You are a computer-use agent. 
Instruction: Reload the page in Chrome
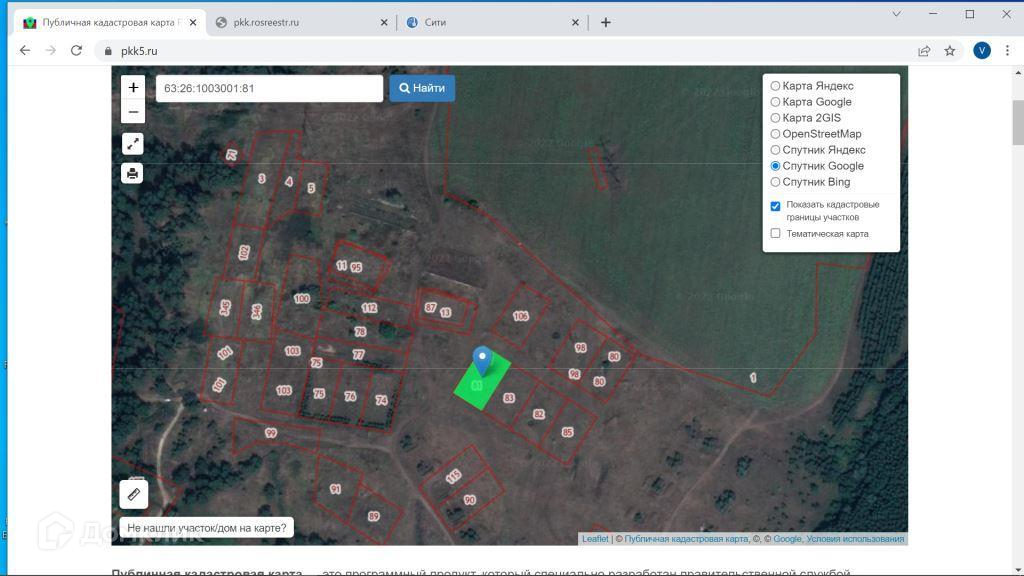(x=76, y=51)
